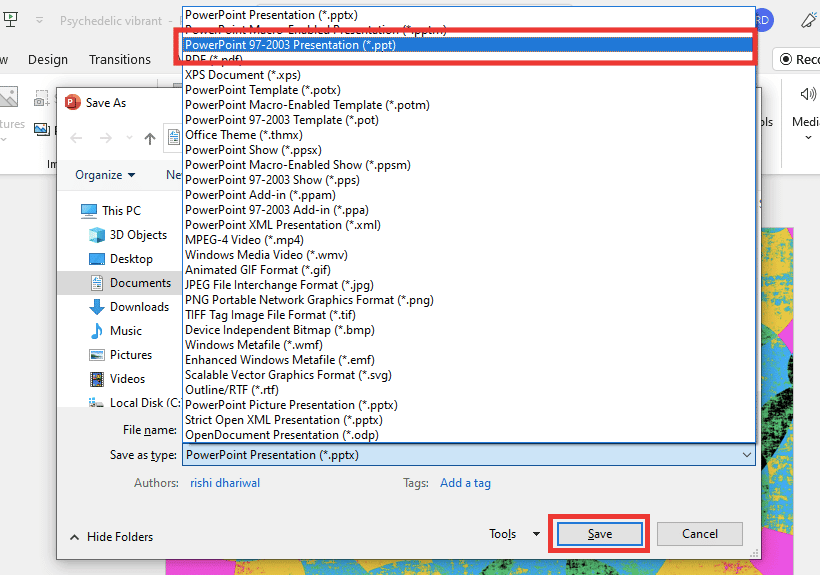Screen dimensions: 820x575
Task: Open the presentation mode icon at top-left
Action: click(10, 20)
